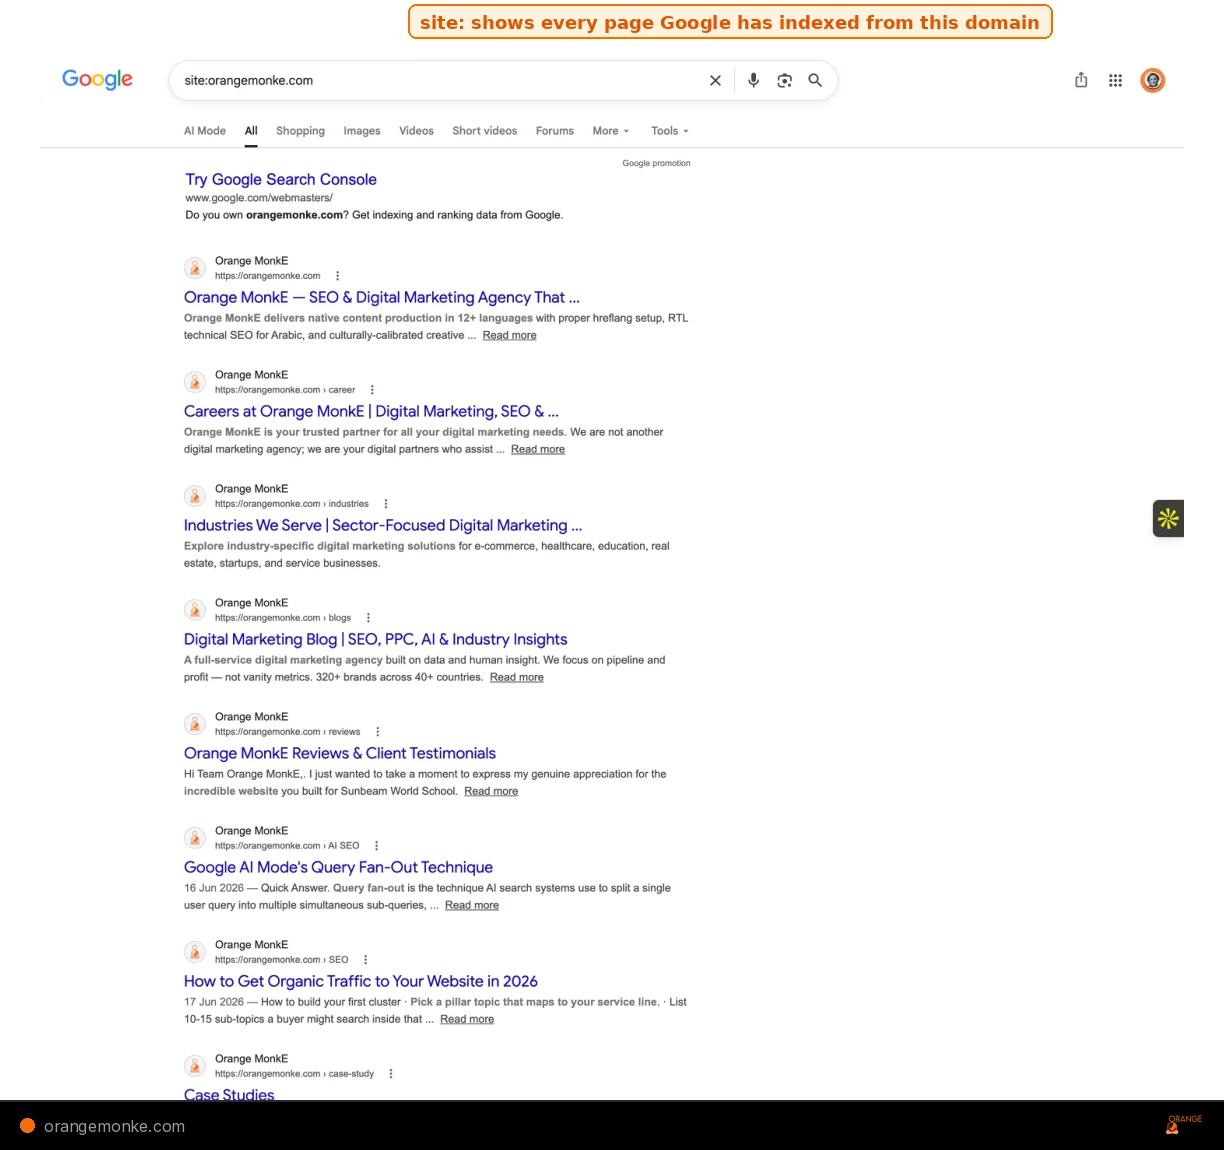
Task: Open Careers at Orange MonkE result
Action: [371, 412]
